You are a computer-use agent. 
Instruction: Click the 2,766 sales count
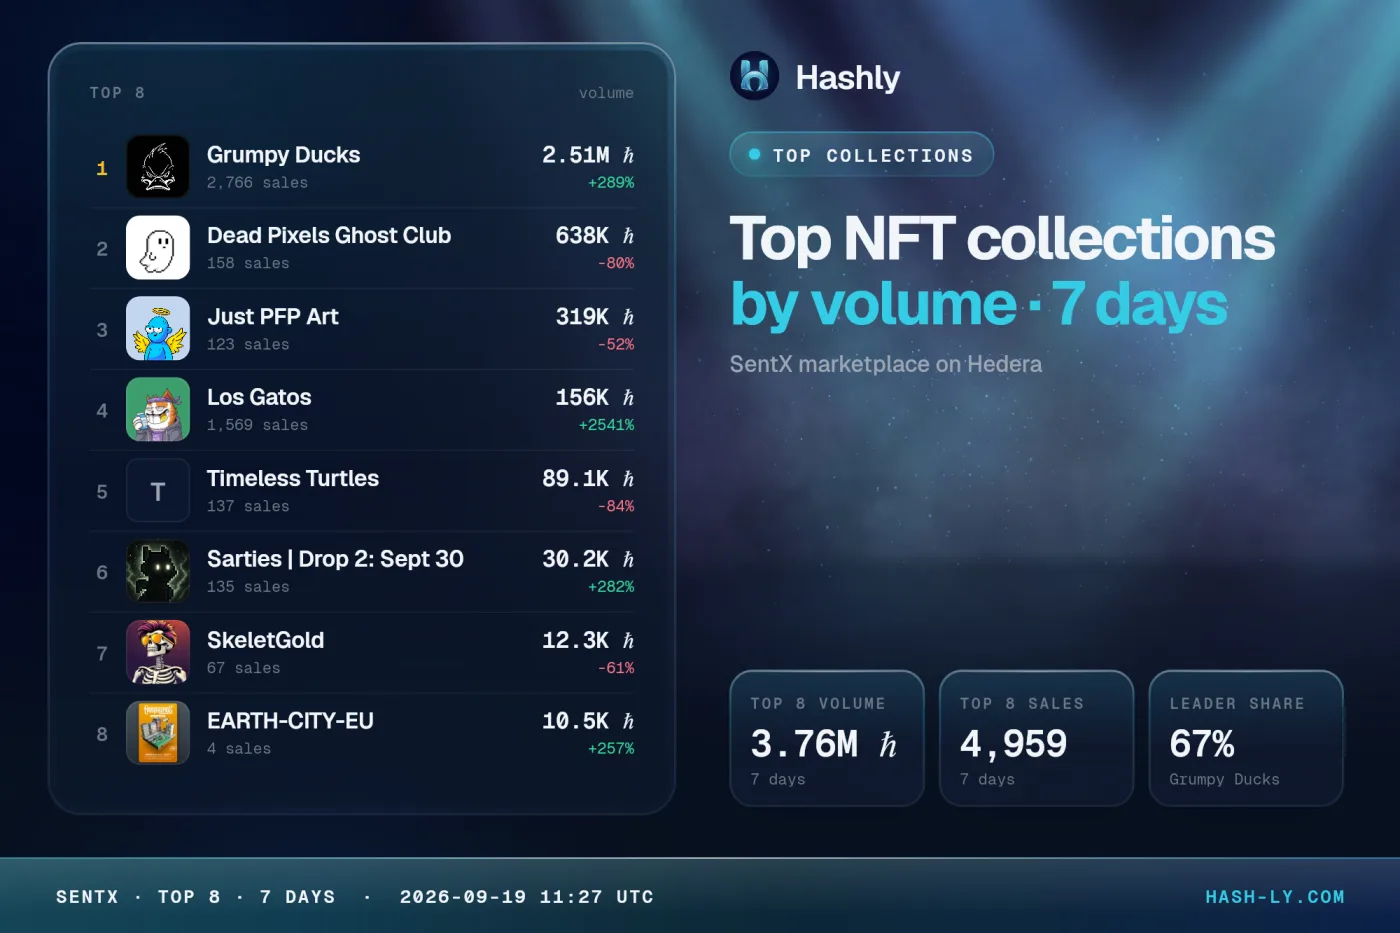(257, 183)
